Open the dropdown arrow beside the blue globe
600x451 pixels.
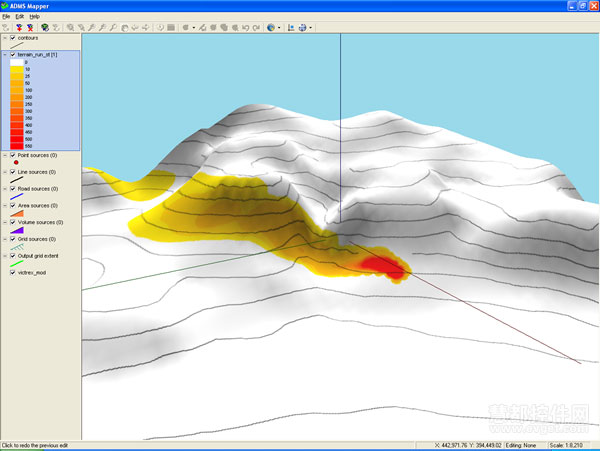[x=279, y=28]
